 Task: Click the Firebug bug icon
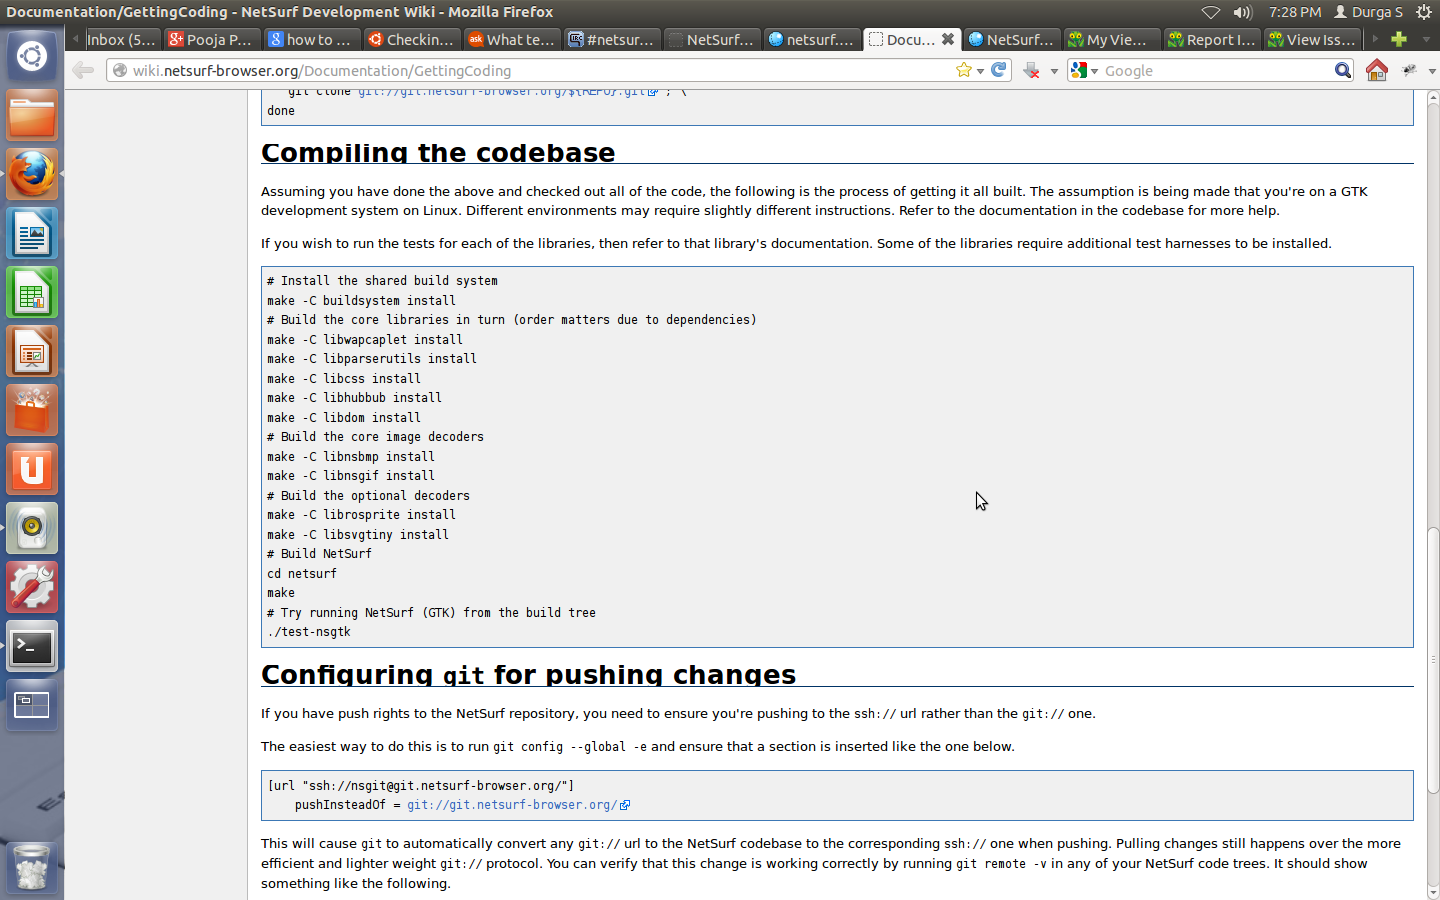pos(1410,70)
